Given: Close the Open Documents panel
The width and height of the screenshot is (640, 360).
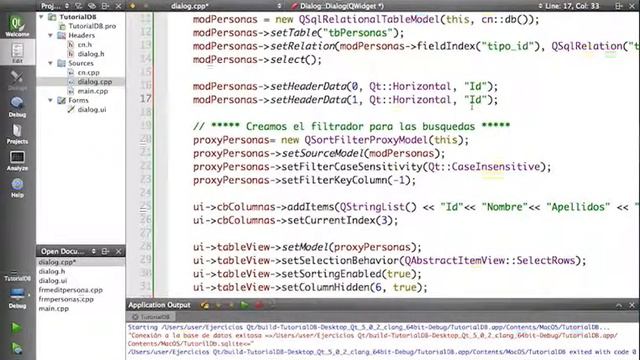Looking at the screenshot, I should tap(118, 251).
